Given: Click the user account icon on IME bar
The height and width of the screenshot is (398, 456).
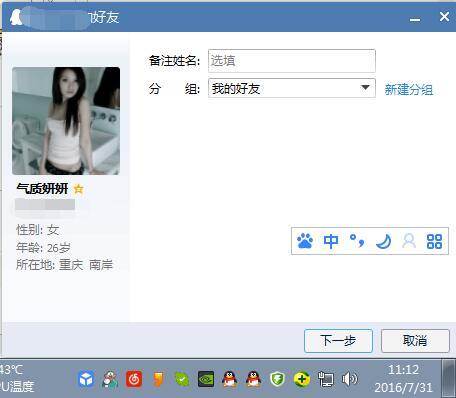Looking at the screenshot, I should point(409,241).
